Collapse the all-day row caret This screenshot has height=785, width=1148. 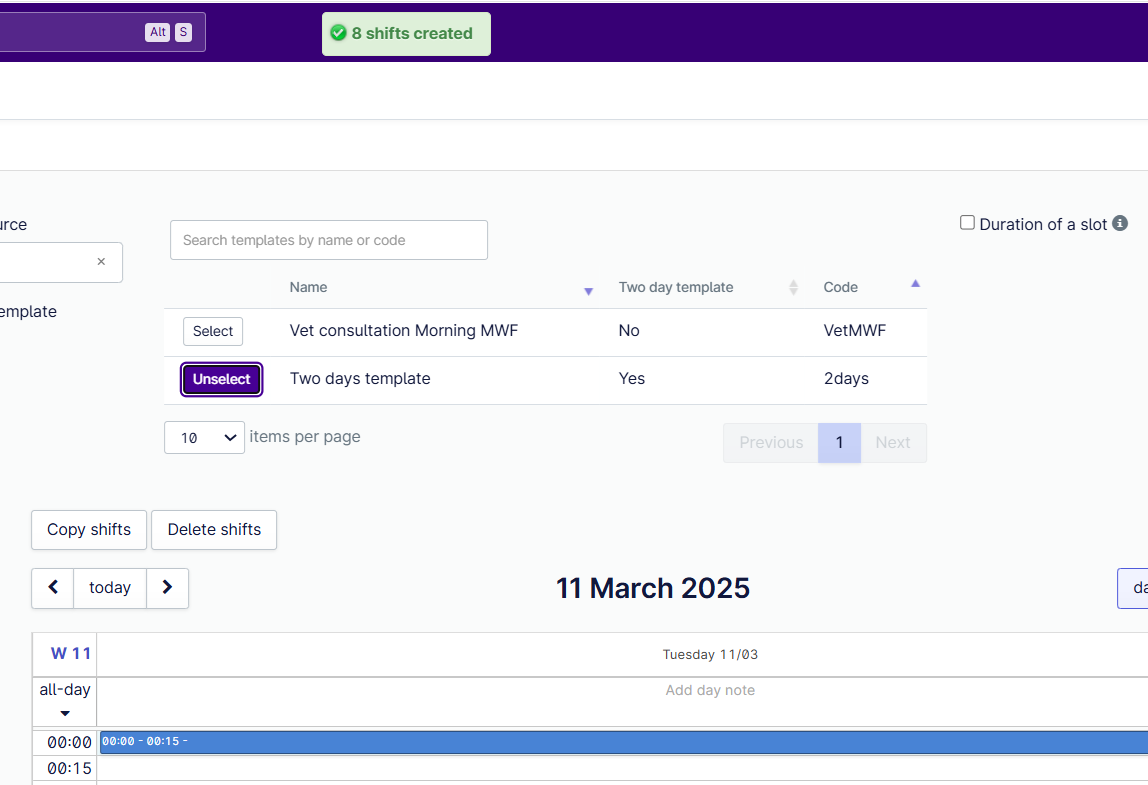point(64,713)
